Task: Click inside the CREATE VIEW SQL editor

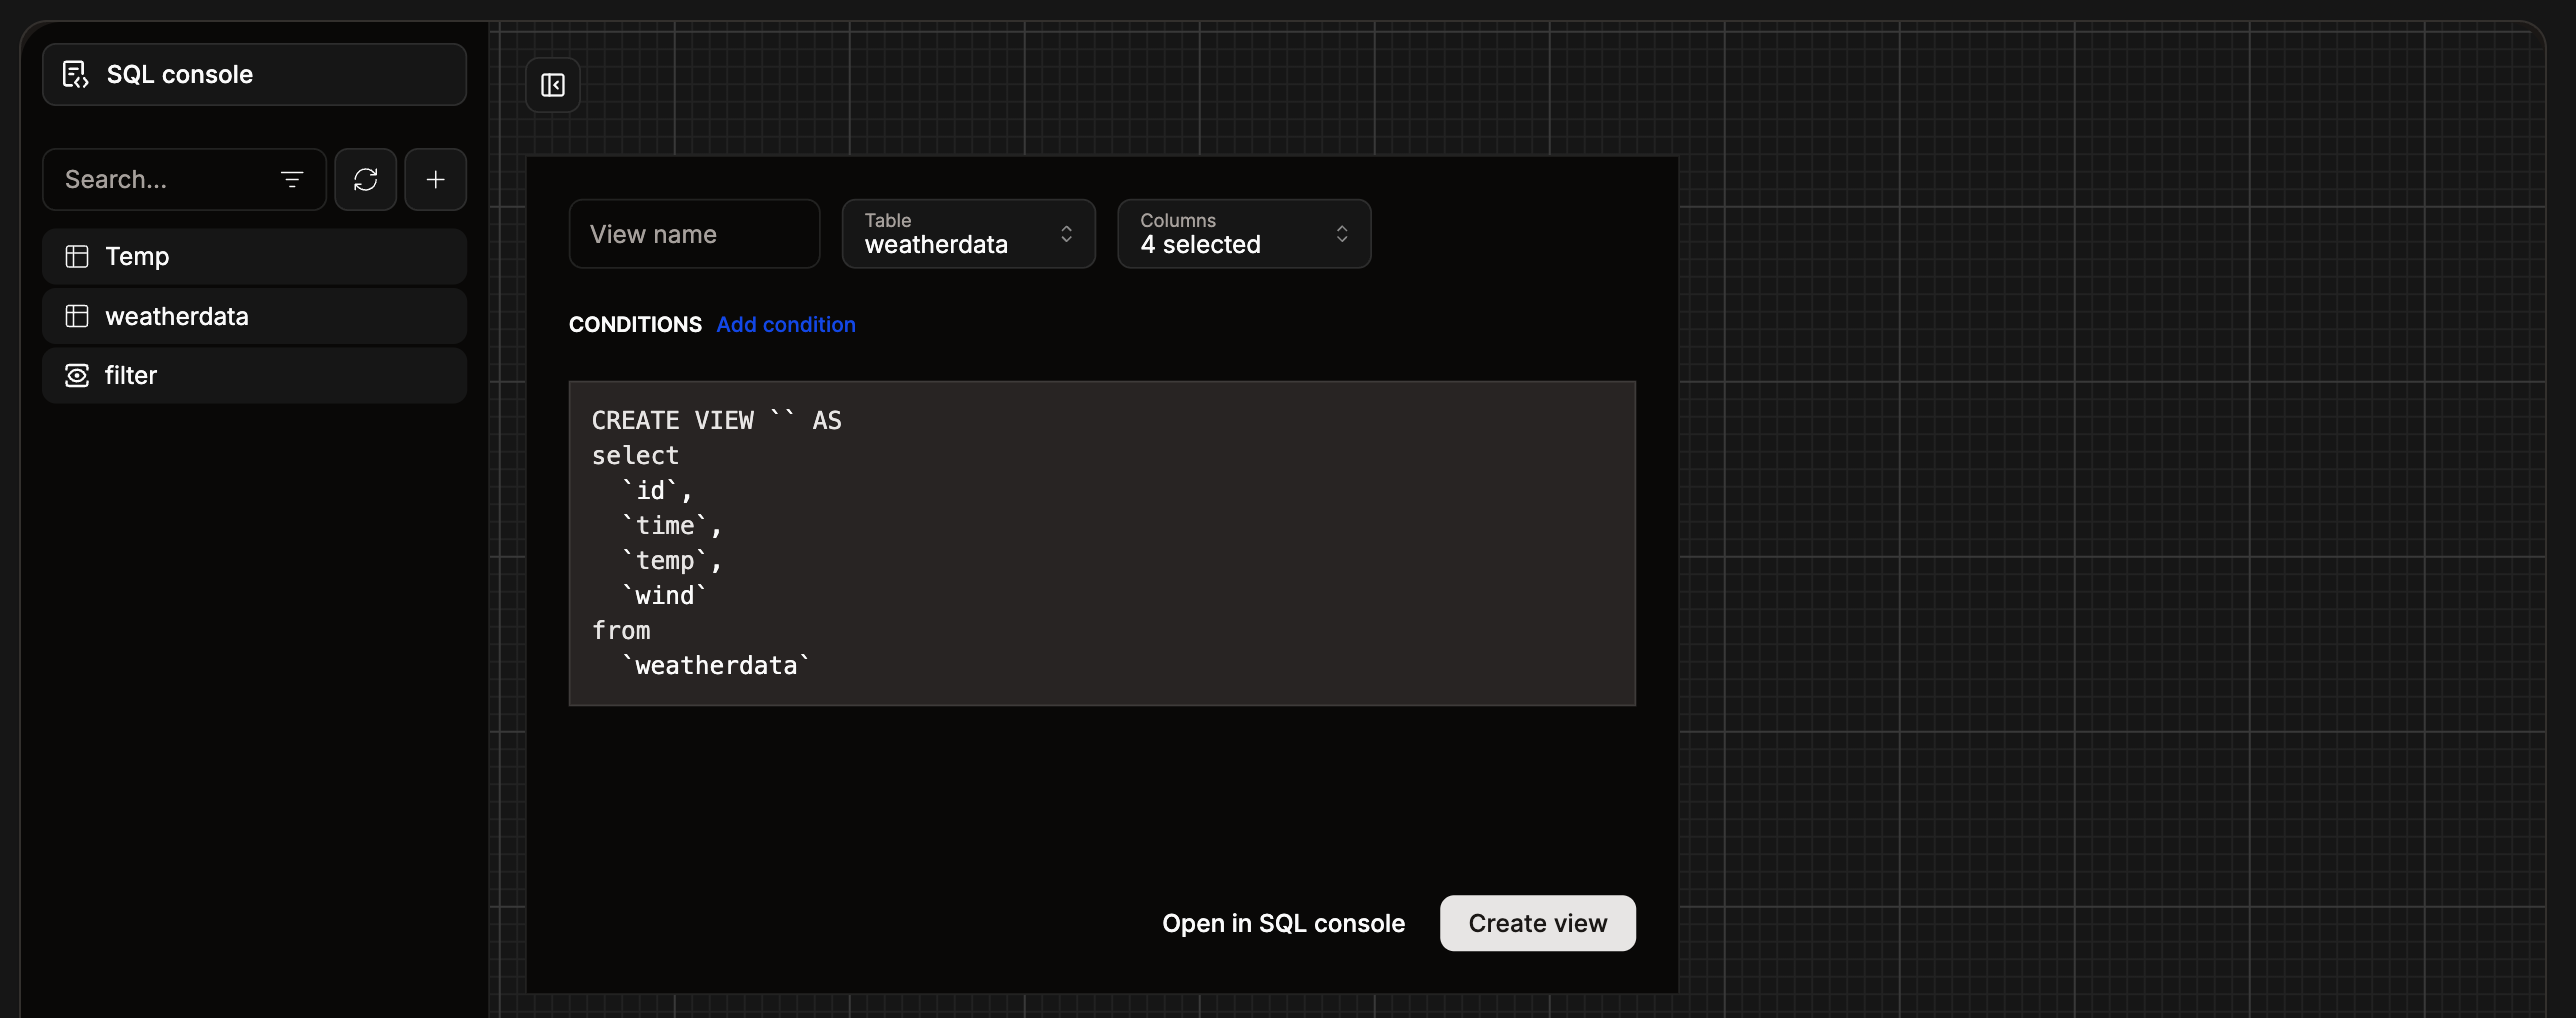Action: [1100, 543]
